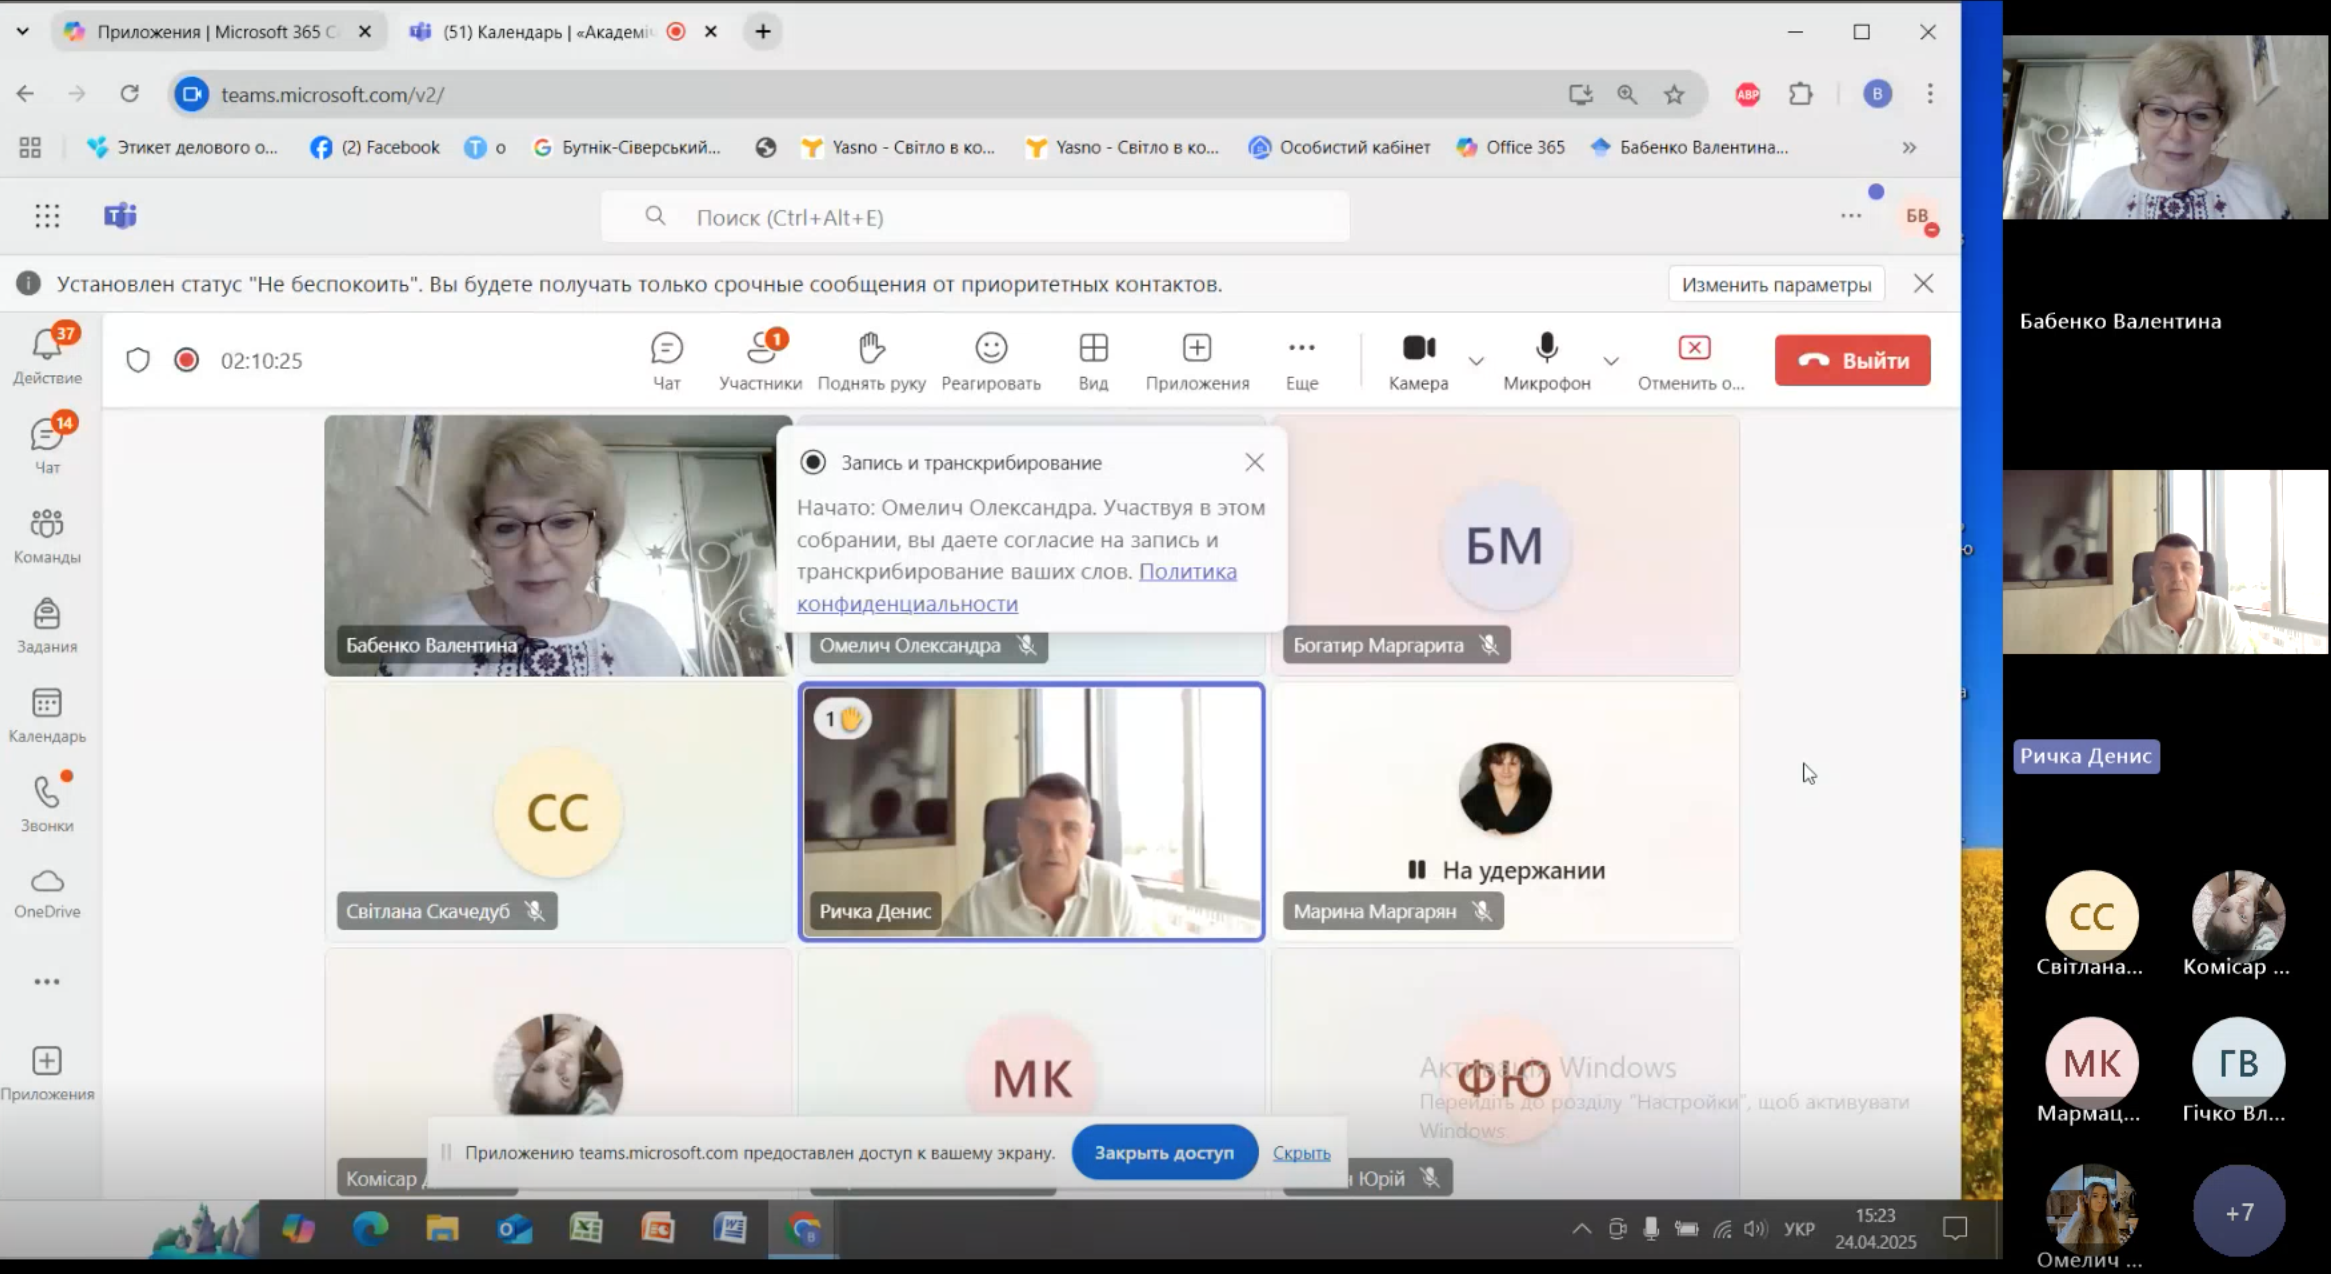Open tab search dropdown arrow
Screen dimensions: 2331x1274
[22, 32]
